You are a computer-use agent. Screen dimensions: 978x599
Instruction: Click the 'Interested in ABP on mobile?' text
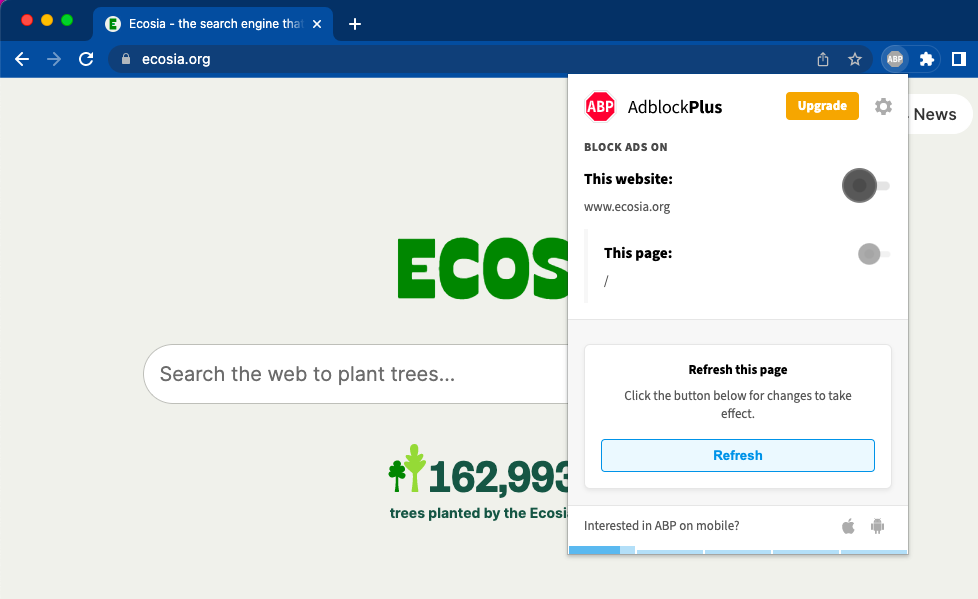pyautogui.click(x=661, y=526)
